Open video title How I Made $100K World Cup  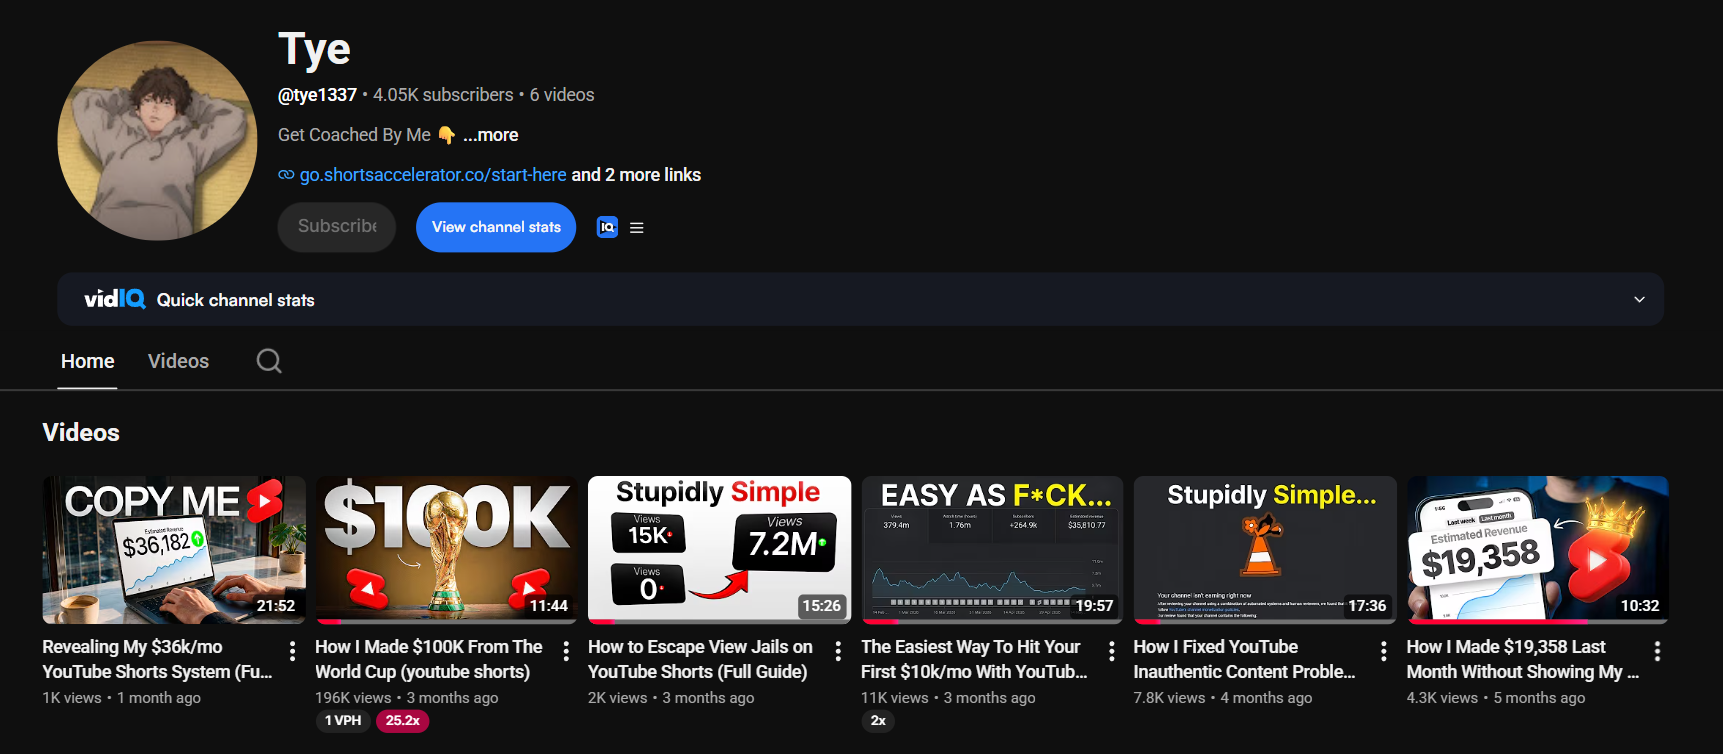tap(429, 659)
